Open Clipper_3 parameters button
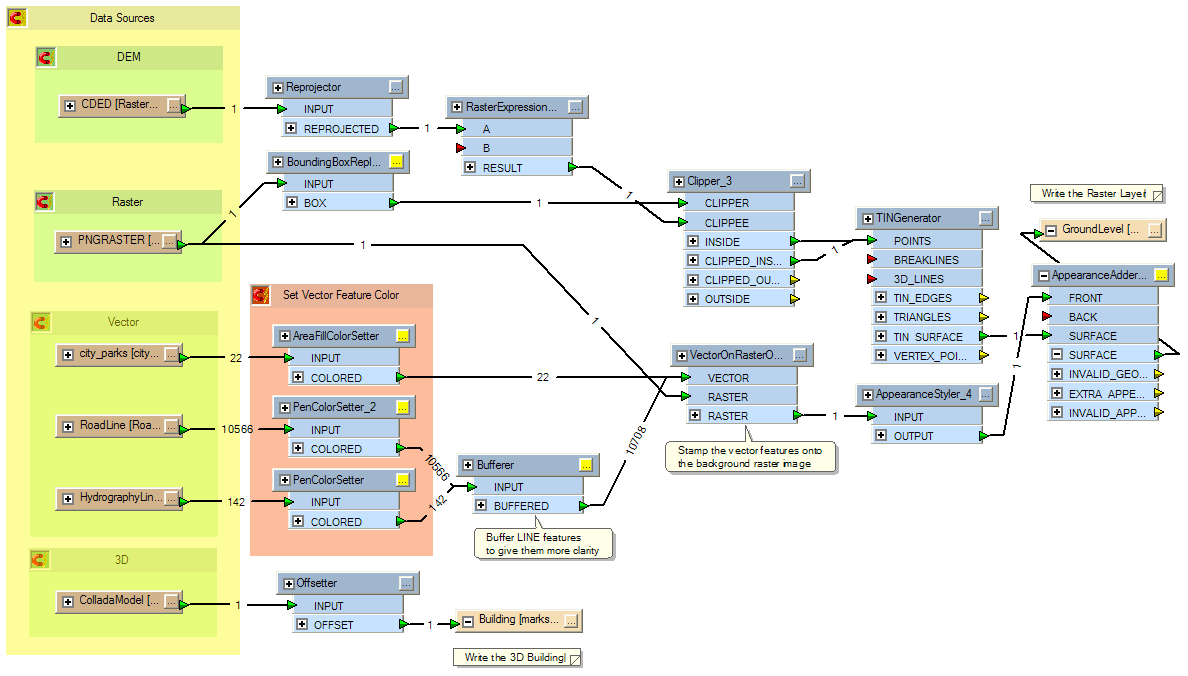 tap(797, 181)
